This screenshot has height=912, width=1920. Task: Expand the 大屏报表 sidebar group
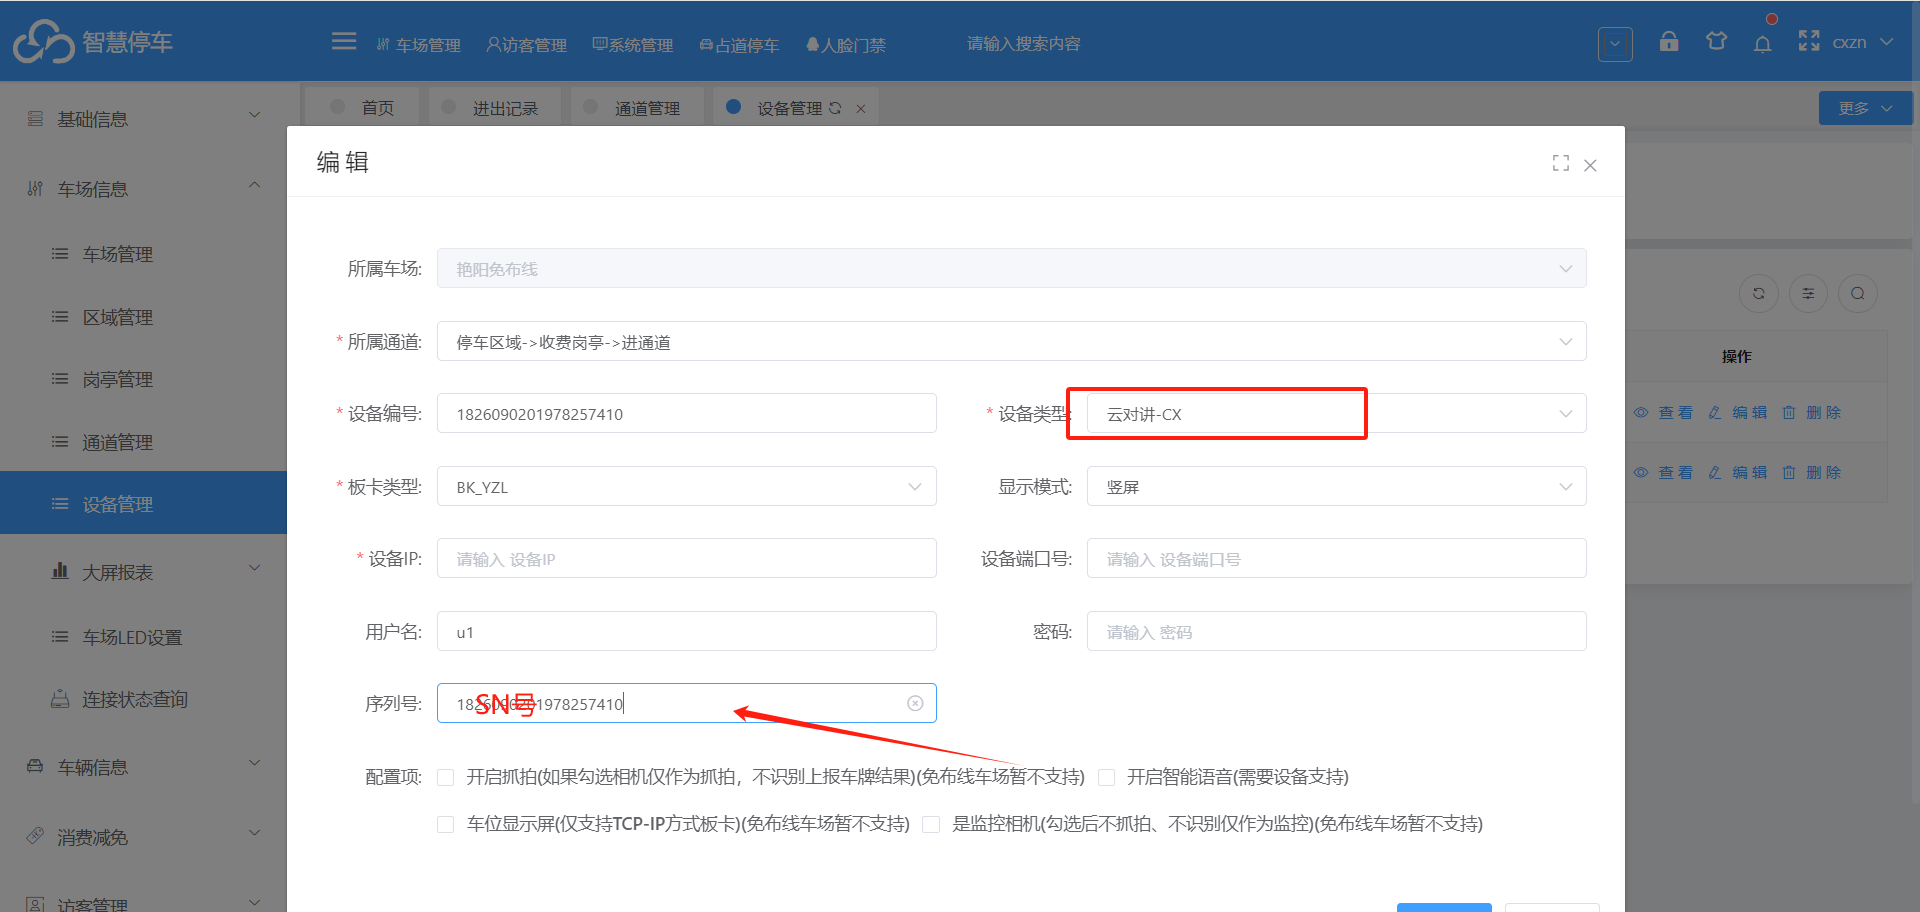[x=143, y=571]
